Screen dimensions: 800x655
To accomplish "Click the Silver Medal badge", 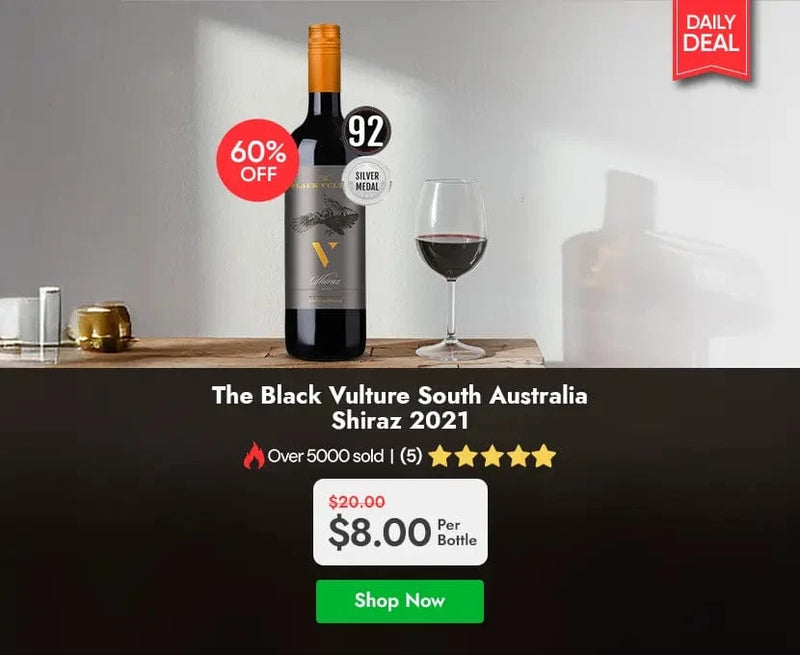I will [x=367, y=181].
